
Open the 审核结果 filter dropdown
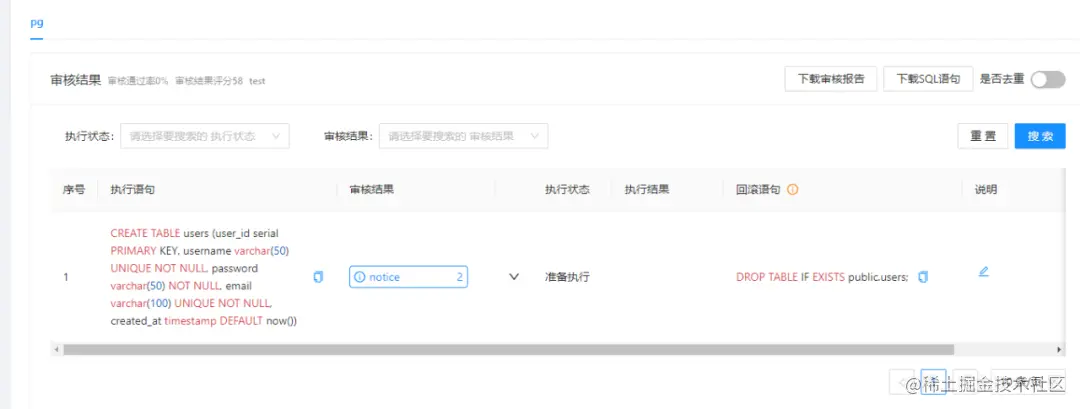464,136
